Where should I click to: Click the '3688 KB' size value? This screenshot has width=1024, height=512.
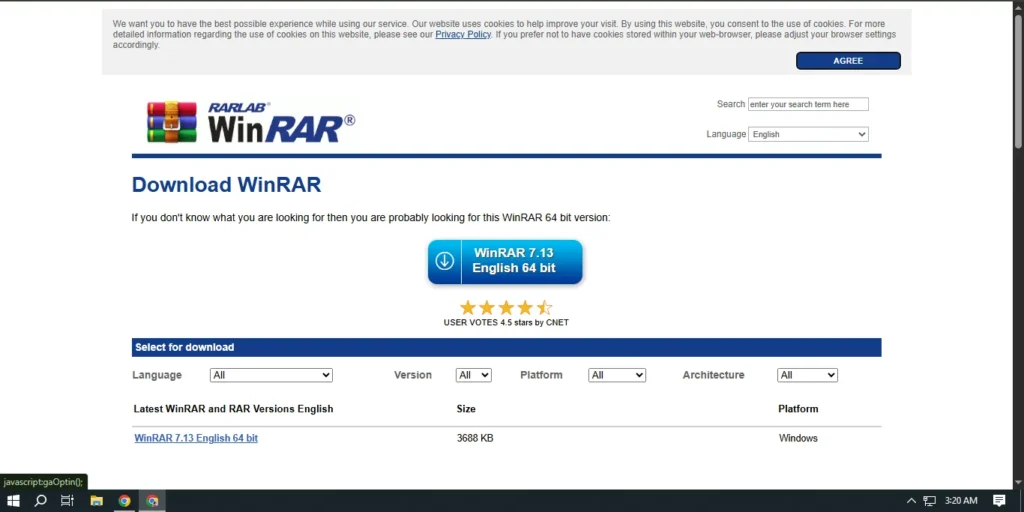[x=475, y=438]
